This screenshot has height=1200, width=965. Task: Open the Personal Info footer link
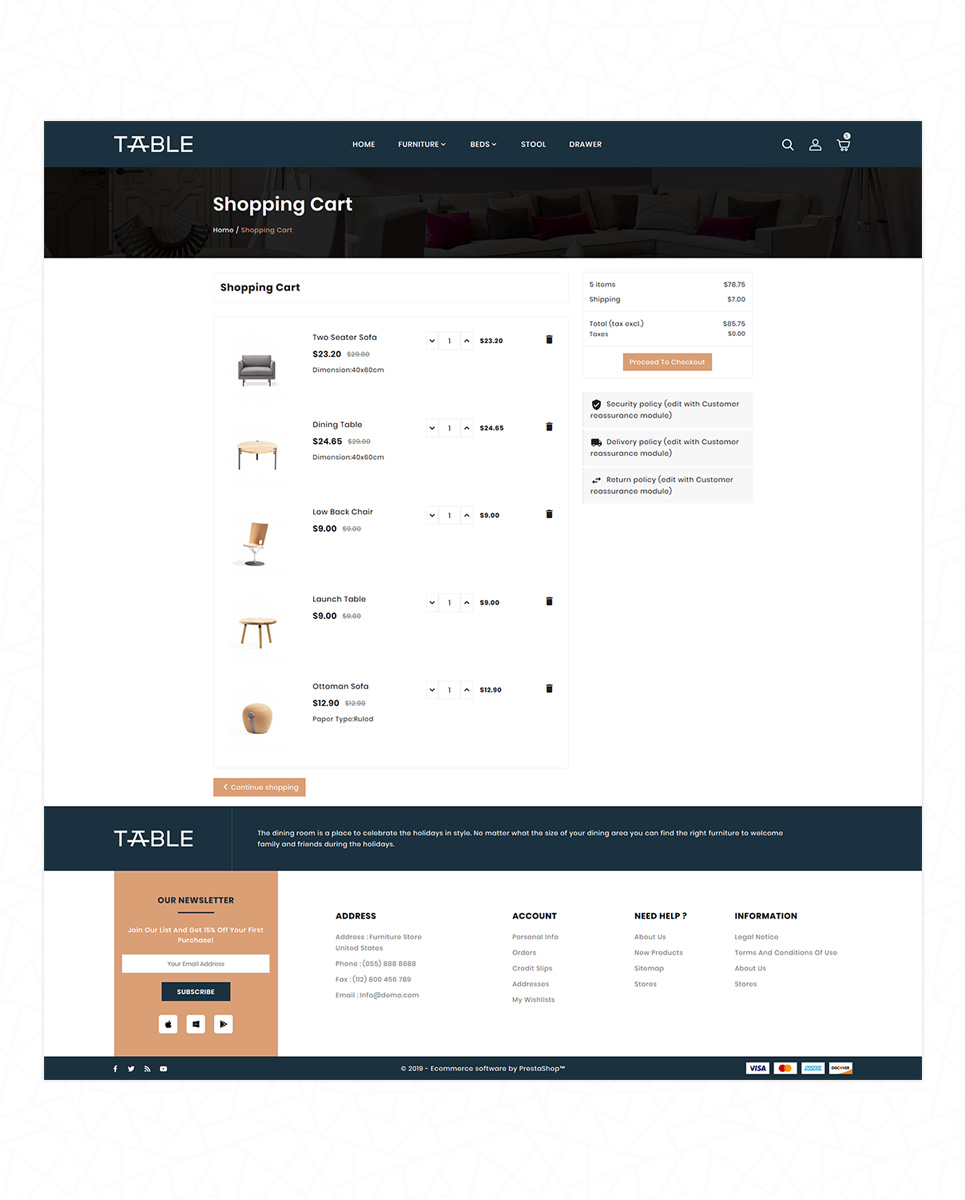535,937
